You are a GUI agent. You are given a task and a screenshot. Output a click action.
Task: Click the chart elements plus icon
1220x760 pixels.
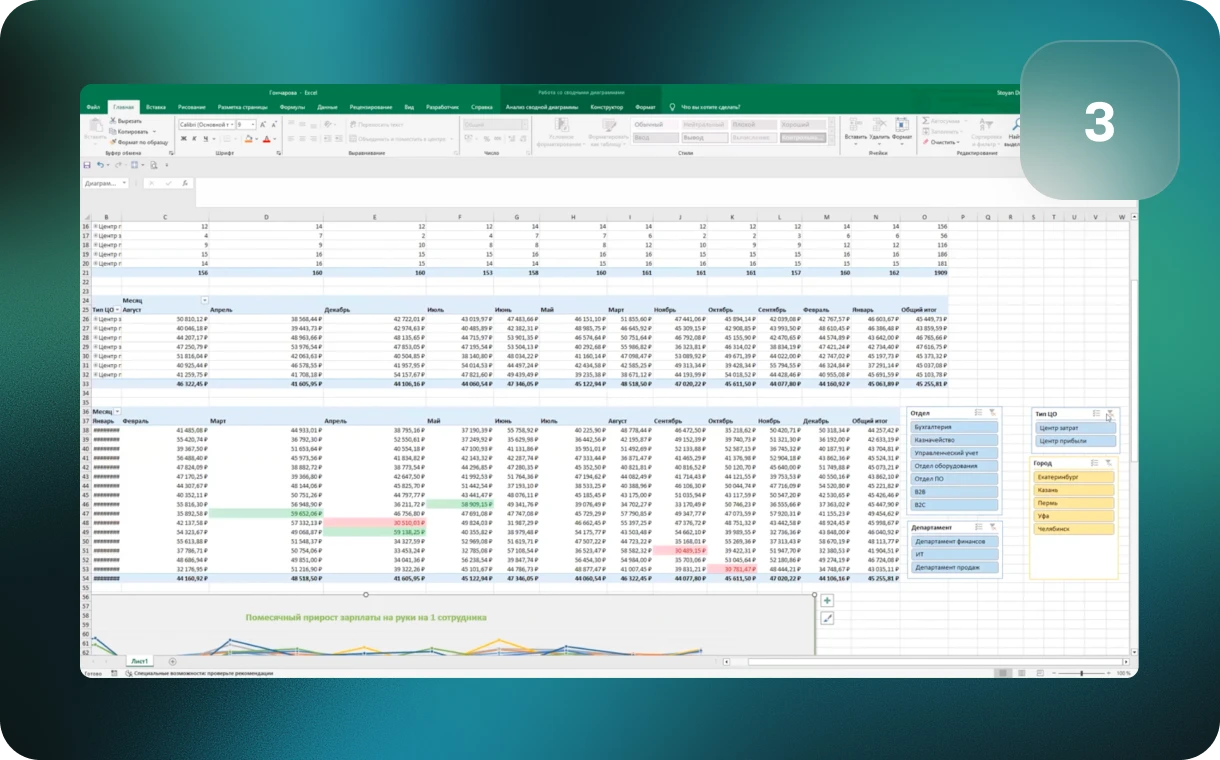pos(827,600)
